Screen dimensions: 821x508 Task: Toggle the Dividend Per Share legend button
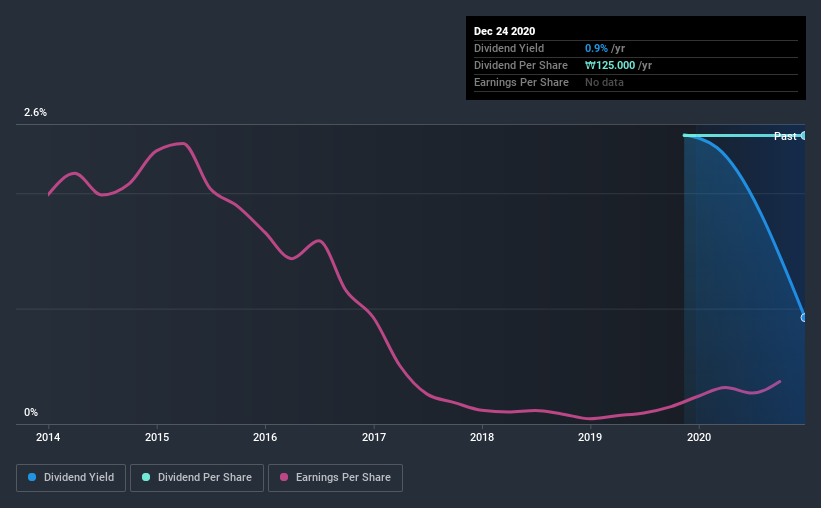click(x=197, y=478)
